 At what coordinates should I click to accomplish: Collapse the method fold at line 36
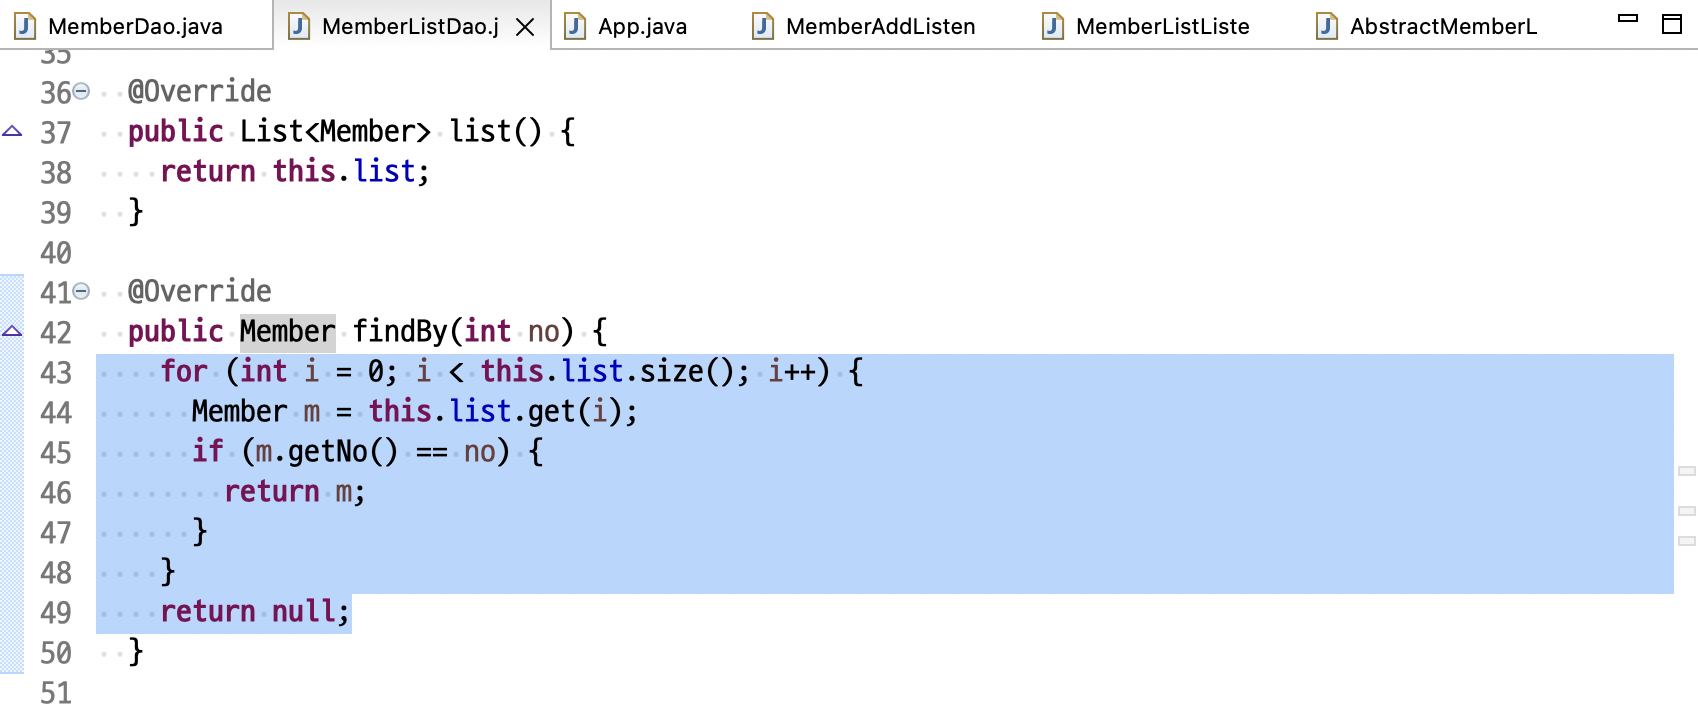[82, 92]
